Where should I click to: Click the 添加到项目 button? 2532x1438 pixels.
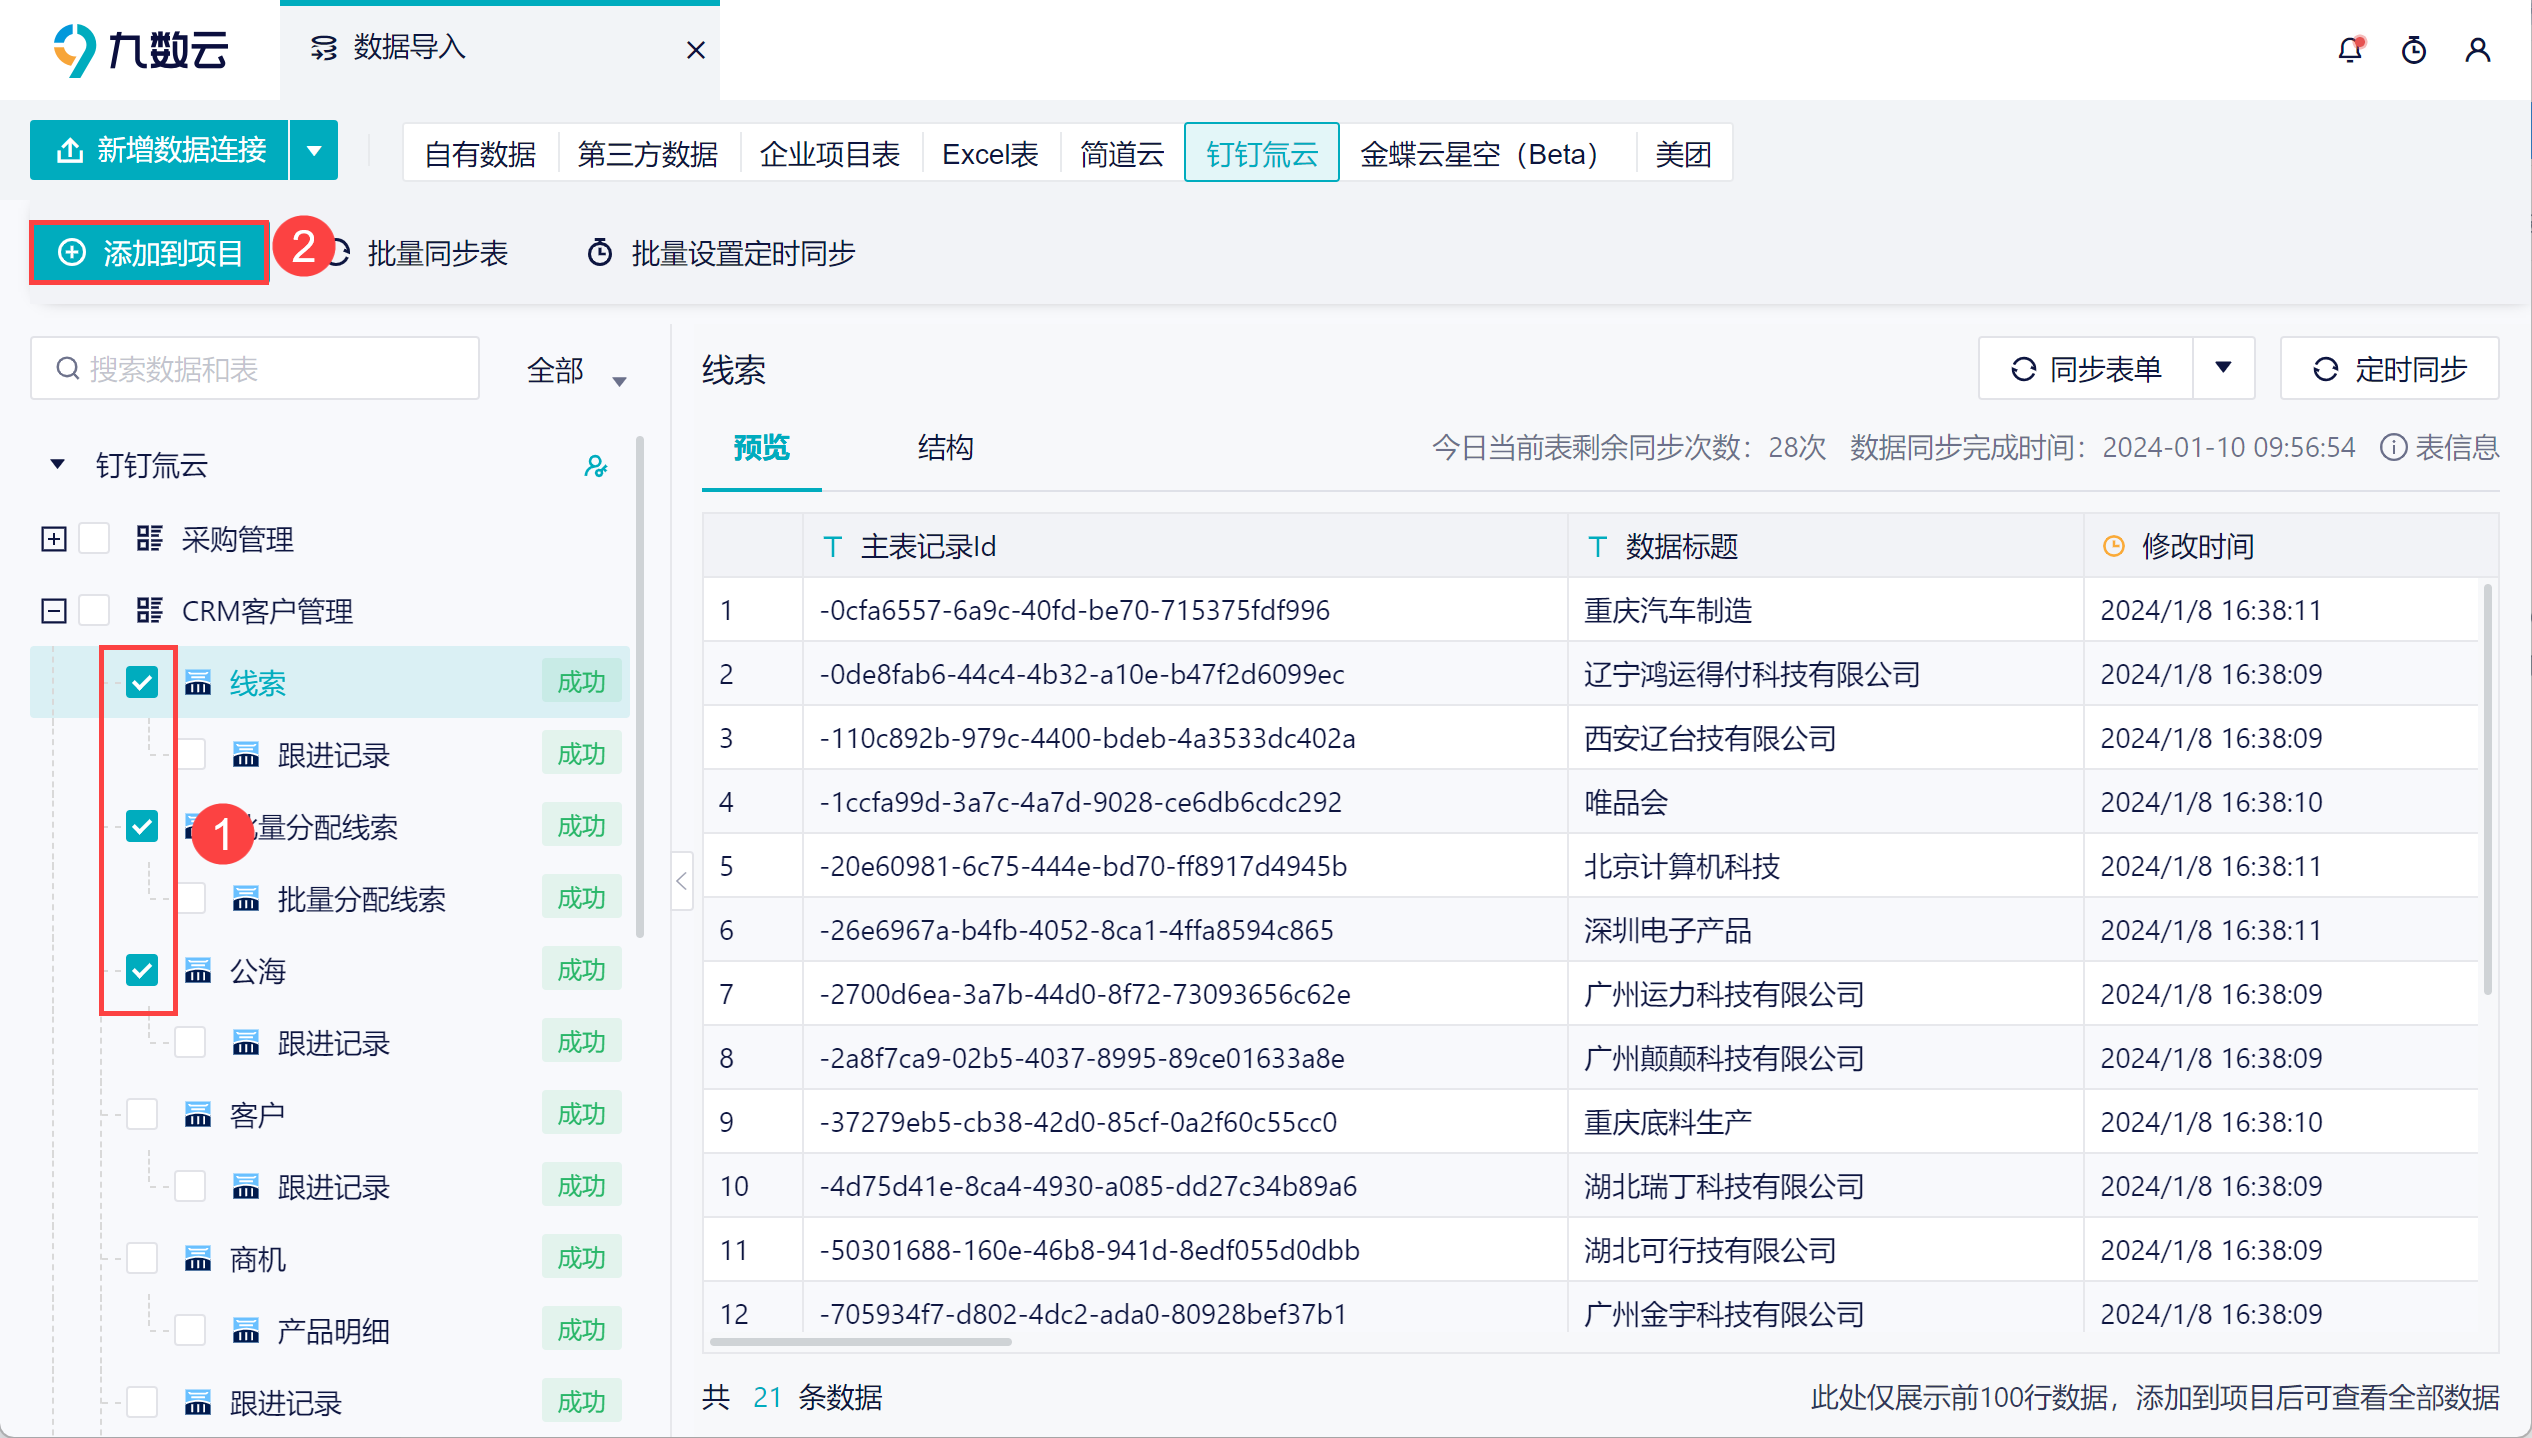(x=150, y=253)
